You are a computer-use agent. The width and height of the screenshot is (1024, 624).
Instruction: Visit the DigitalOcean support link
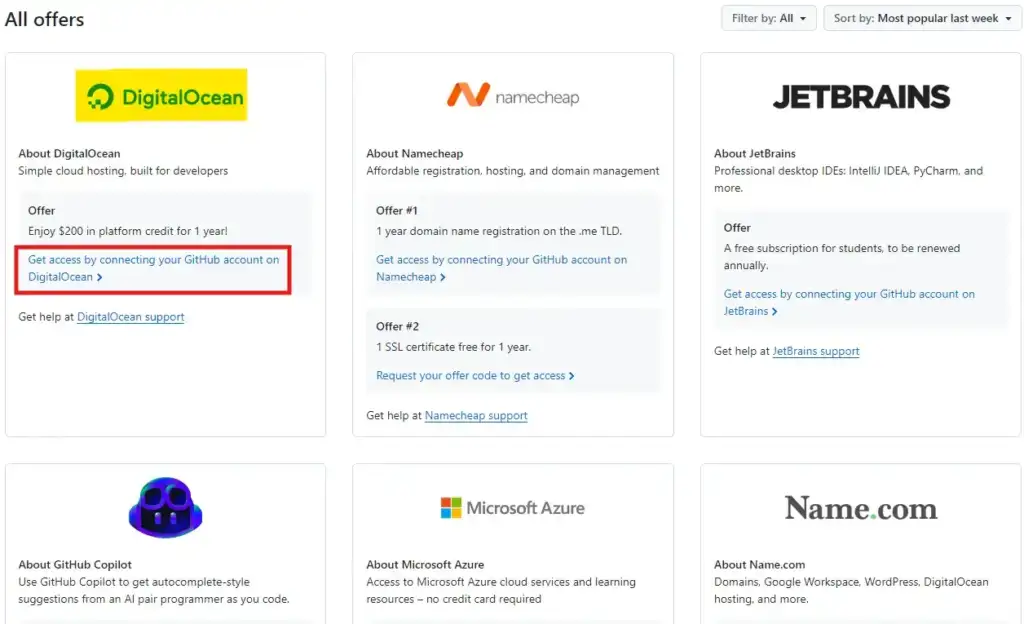pos(131,317)
